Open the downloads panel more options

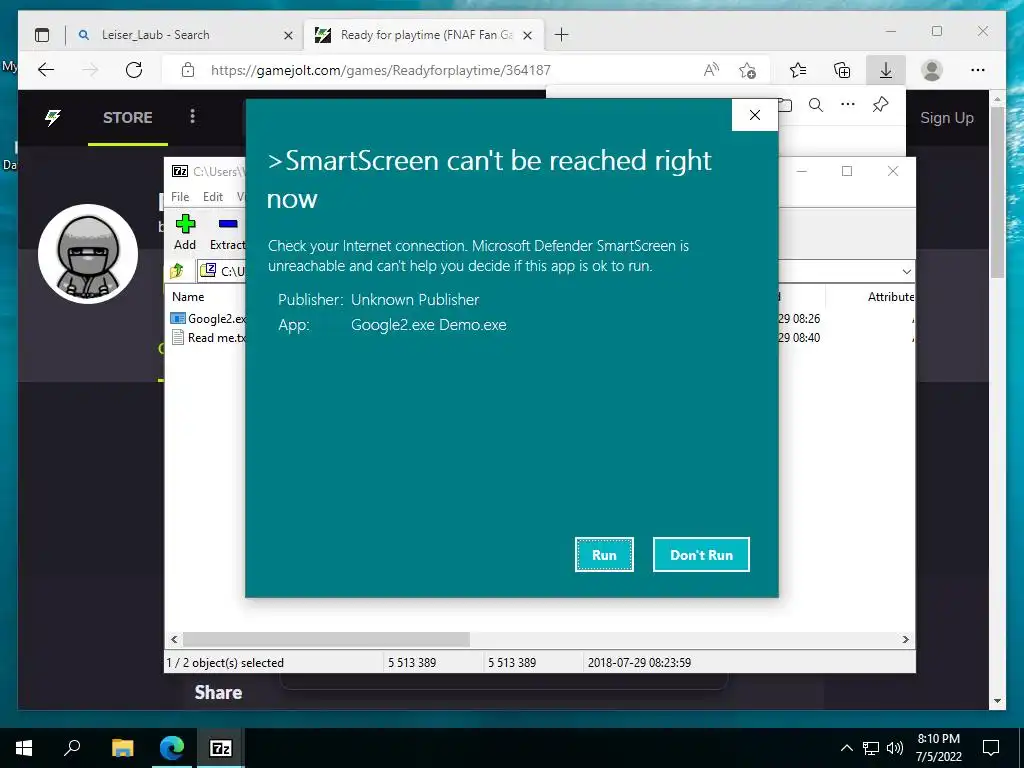[x=848, y=104]
